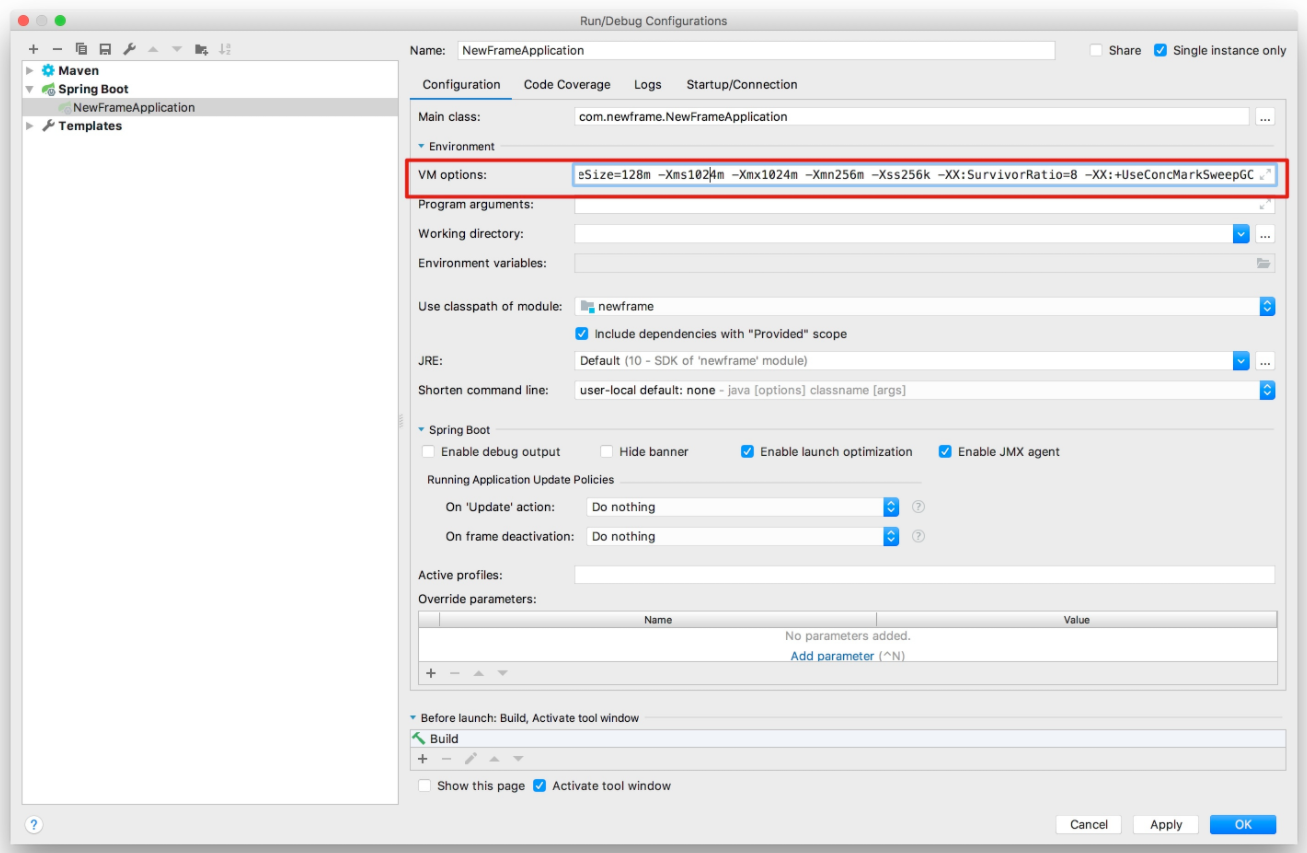Click the Apply button

click(1166, 825)
